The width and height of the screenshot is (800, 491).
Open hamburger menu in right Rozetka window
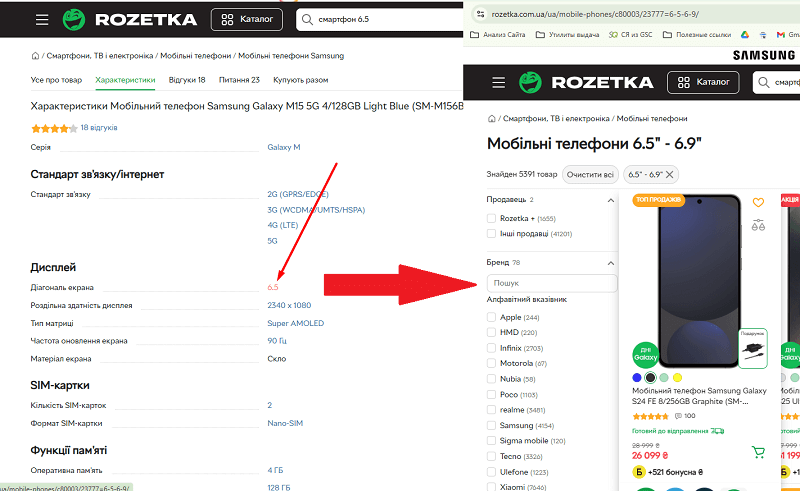[498, 83]
